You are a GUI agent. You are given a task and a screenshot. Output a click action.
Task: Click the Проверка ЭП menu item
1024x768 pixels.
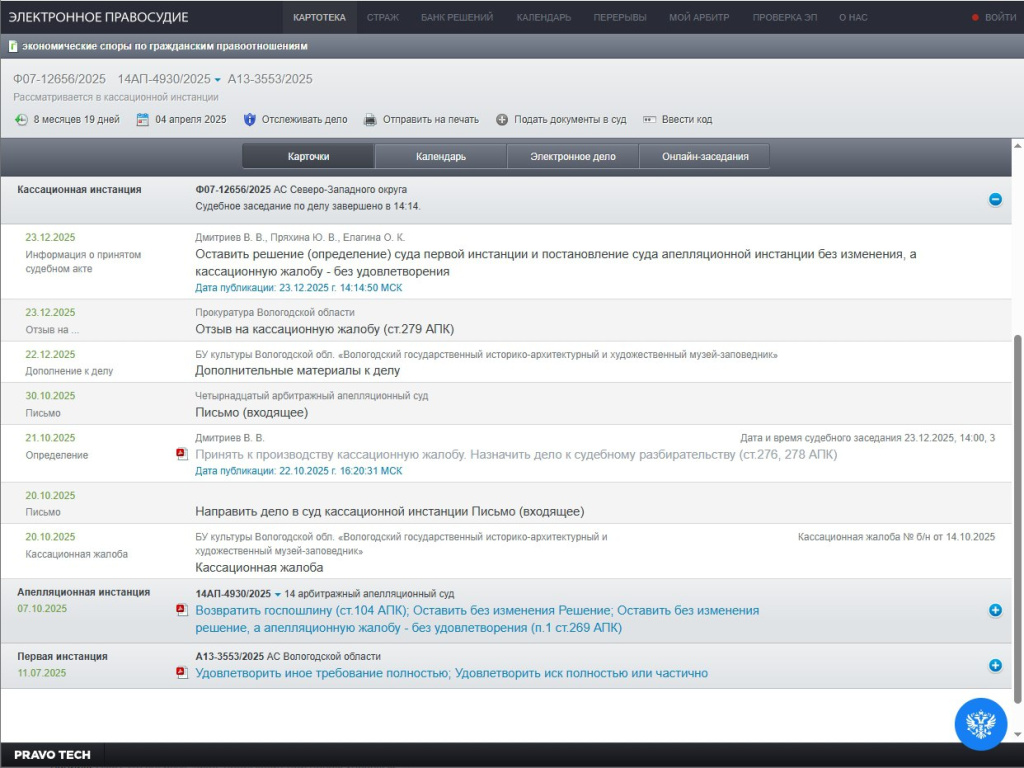pos(783,17)
